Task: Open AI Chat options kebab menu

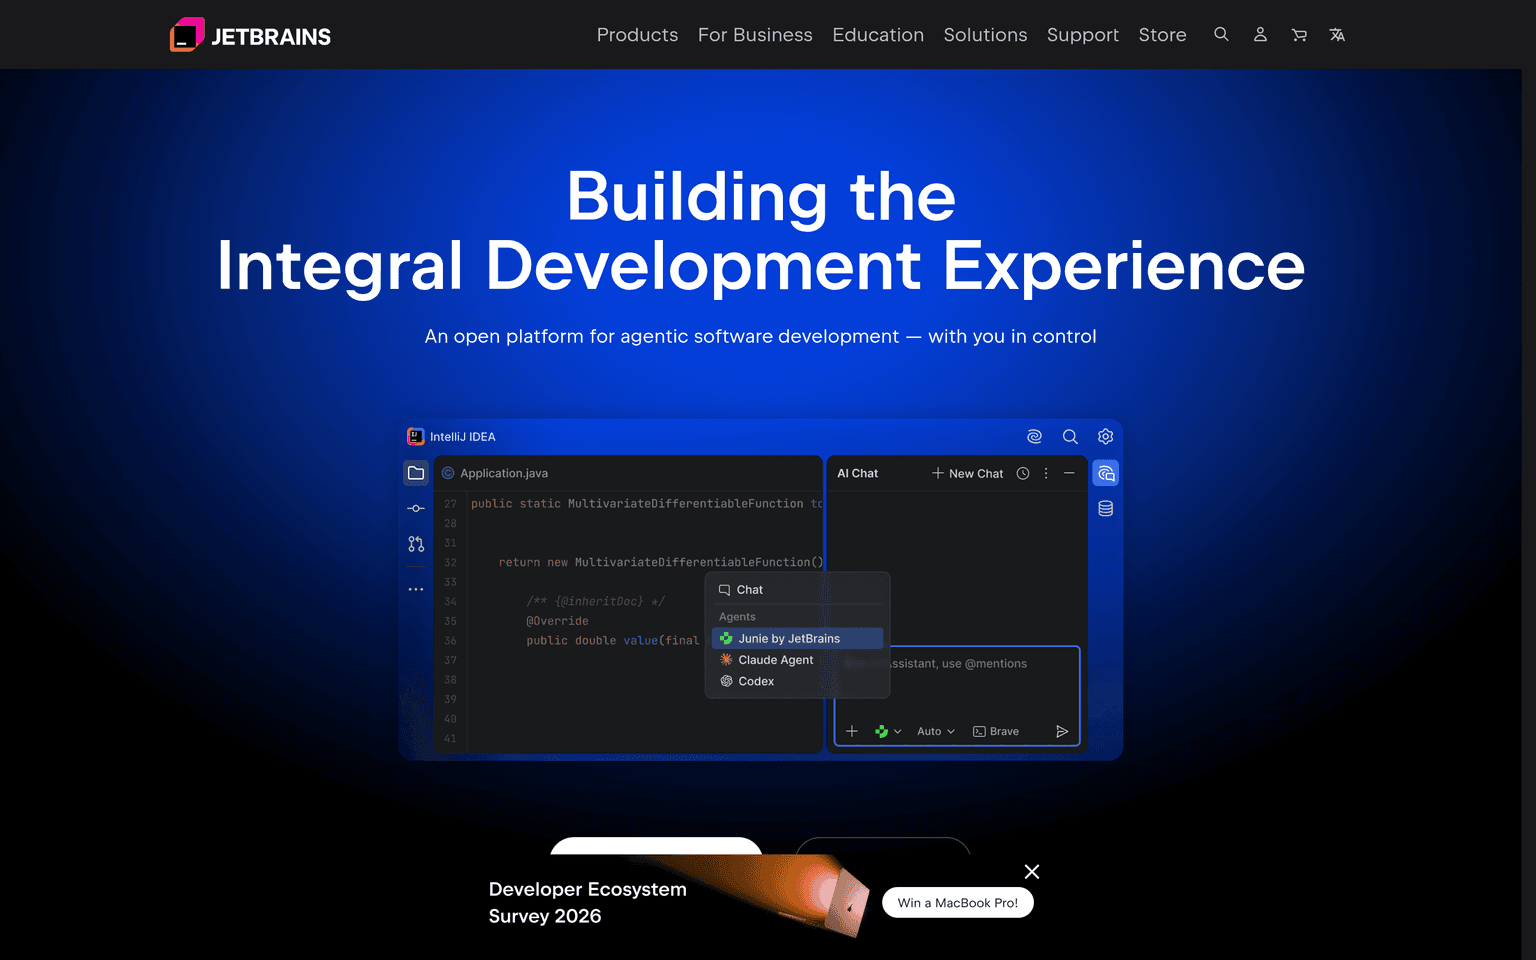Action: [1046, 473]
